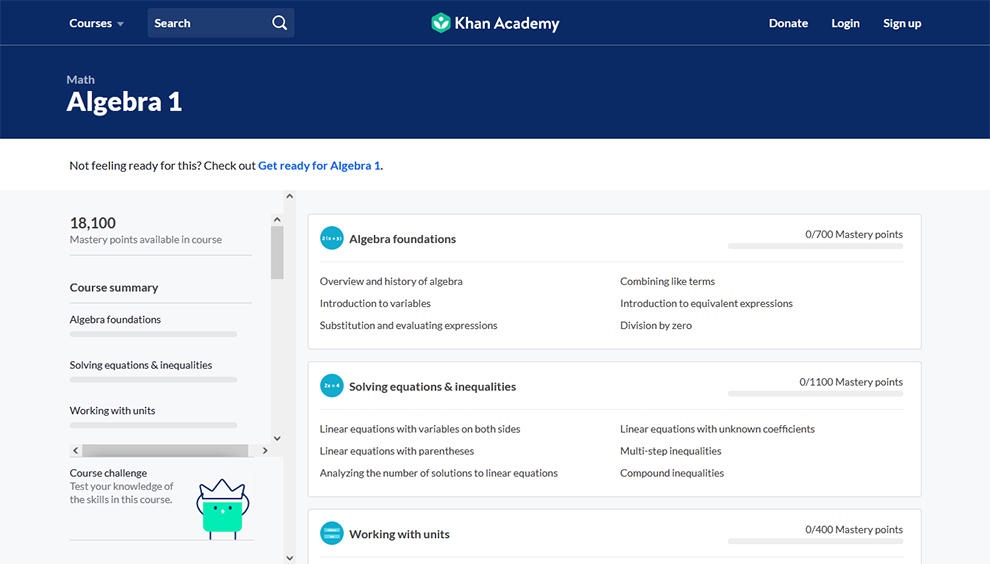Open the Course challenge link

(x=108, y=473)
